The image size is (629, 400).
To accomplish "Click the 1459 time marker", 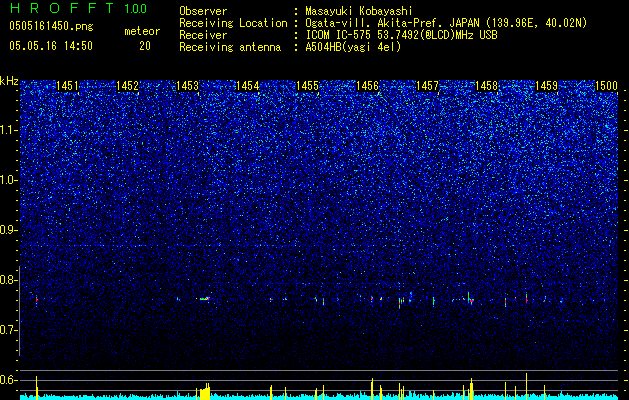I will click(x=547, y=85).
